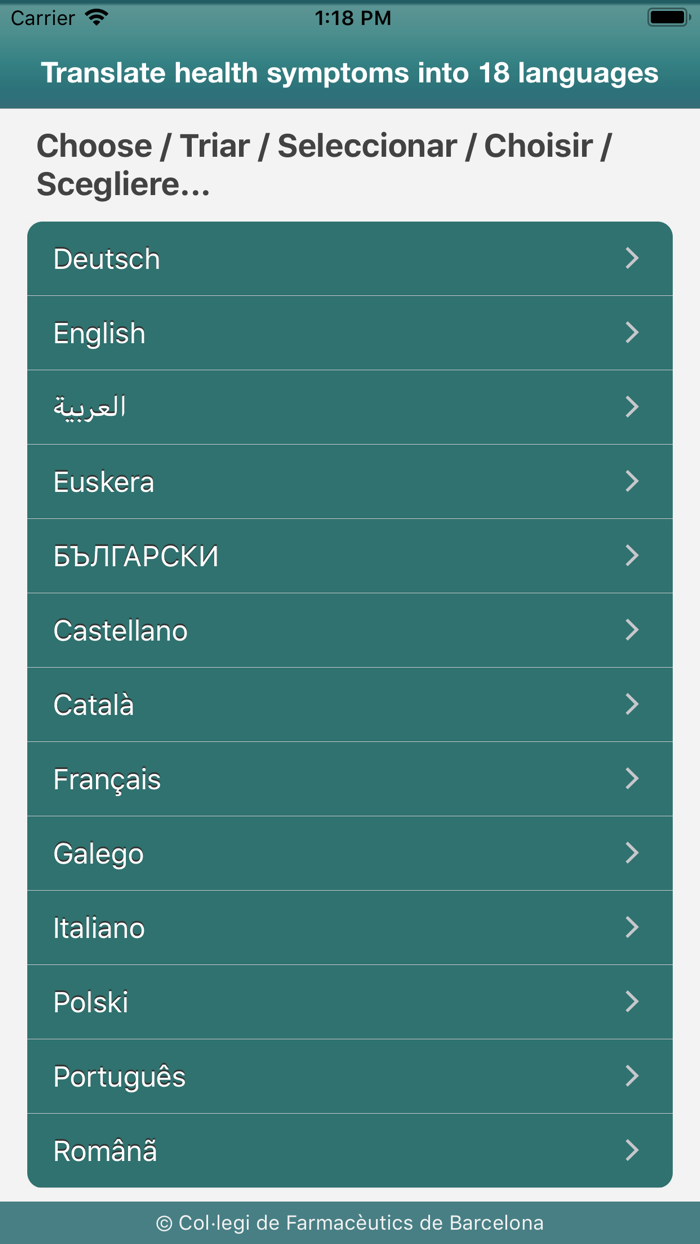Click the Col·legi de Farmacèutics de Barcelona footer
Image resolution: width=700 pixels, height=1244 pixels.
click(x=350, y=1222)
